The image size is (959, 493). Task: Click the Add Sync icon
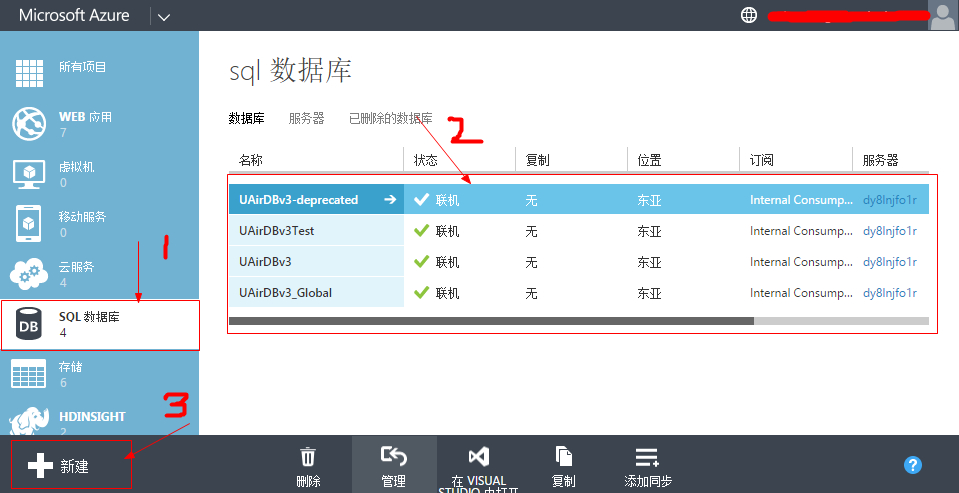(x=647, y=456)
